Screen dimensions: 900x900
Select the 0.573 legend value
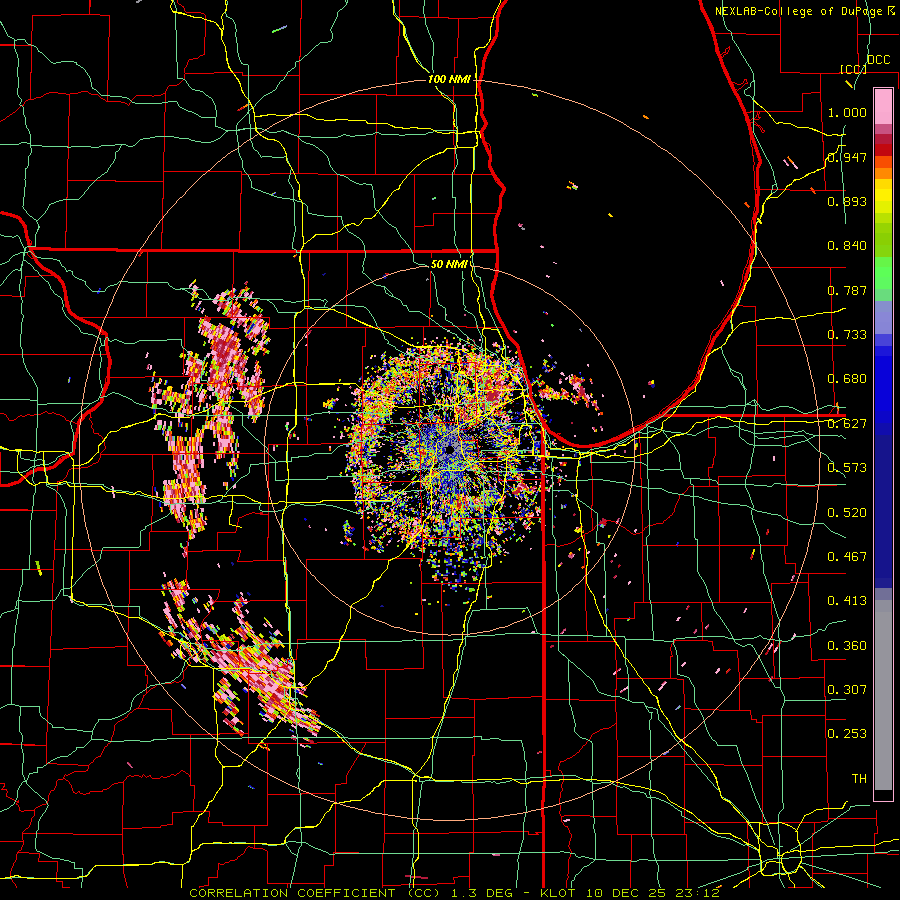point(847,468)
